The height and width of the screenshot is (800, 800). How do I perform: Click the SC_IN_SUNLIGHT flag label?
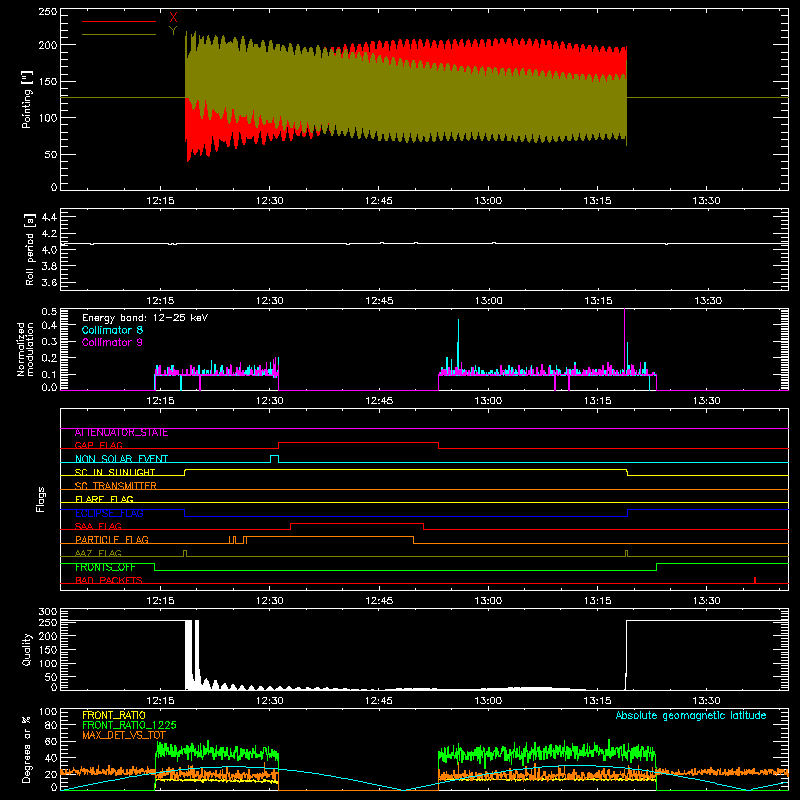point(115,472)
